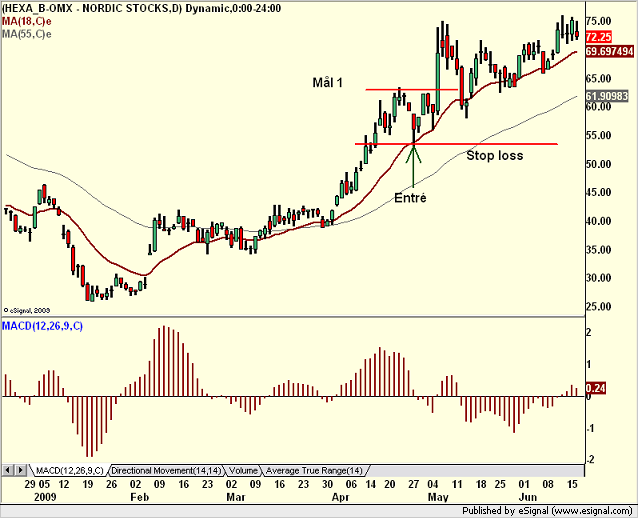Click the 50.00 price axis label
This screenshot has height=518, width=638.
pyautogui.click(x=598, y=164)
